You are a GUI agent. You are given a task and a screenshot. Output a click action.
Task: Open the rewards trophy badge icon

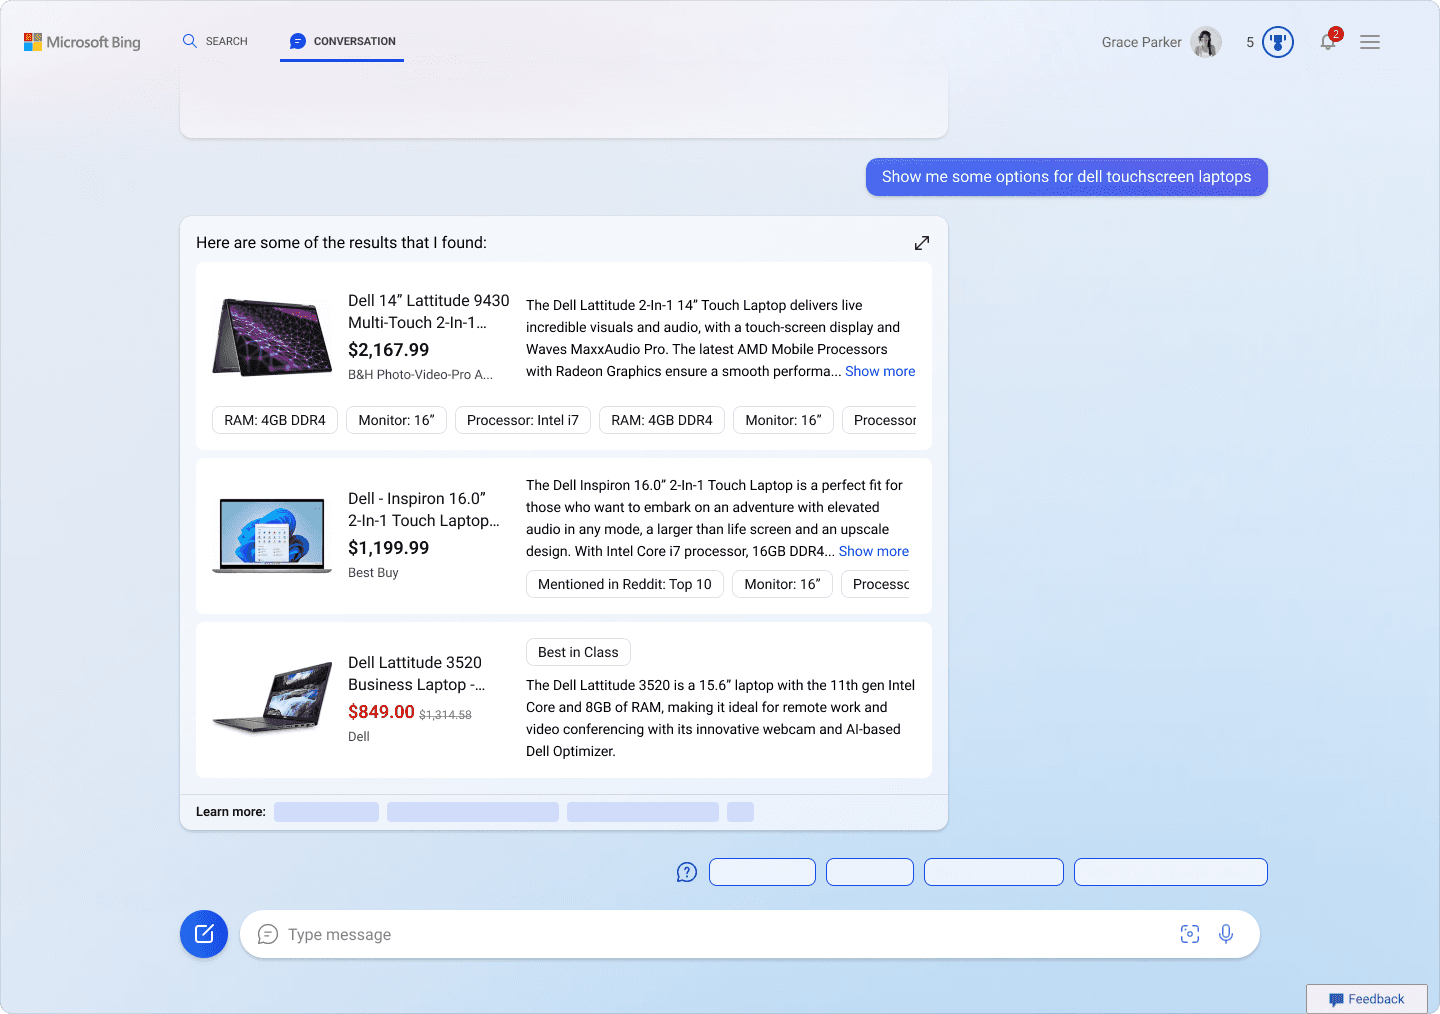pyautogui.click(x=1278, y=42)
